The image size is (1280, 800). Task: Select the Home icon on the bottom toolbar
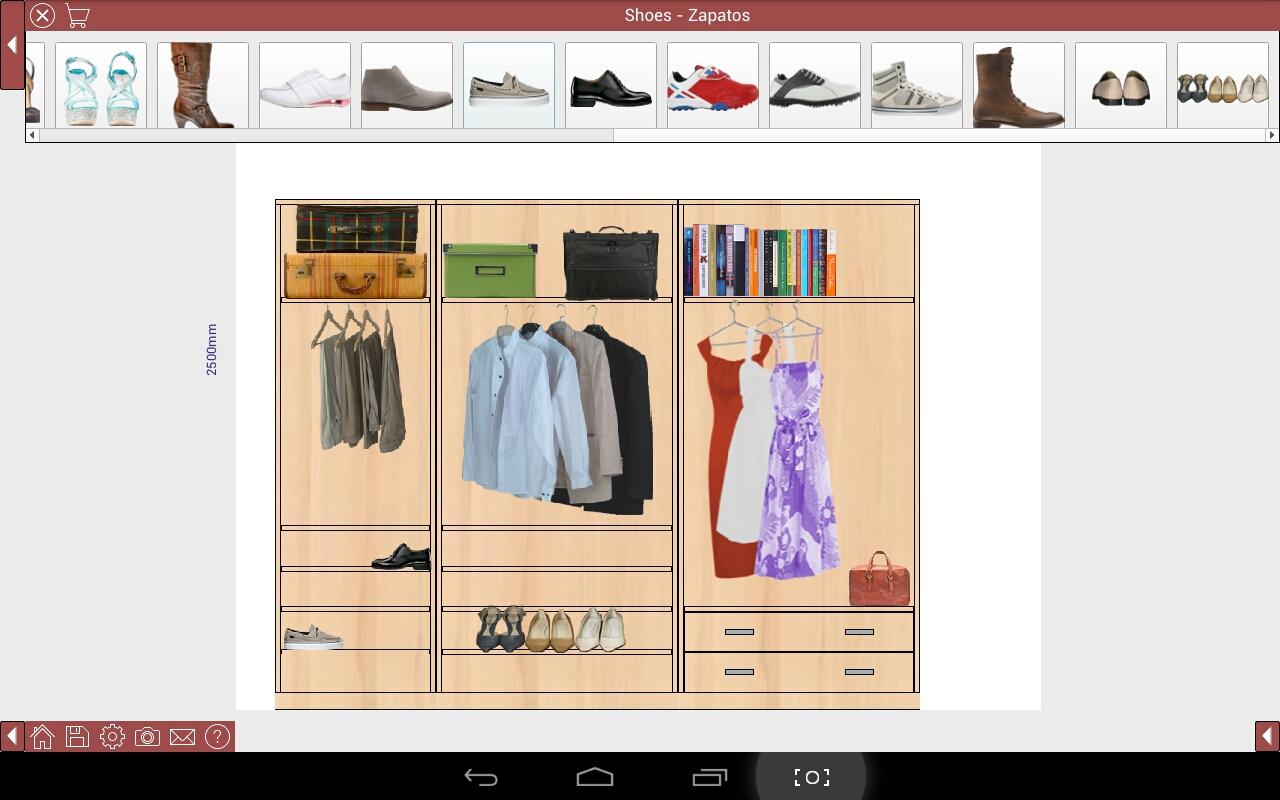click(42, 737)
